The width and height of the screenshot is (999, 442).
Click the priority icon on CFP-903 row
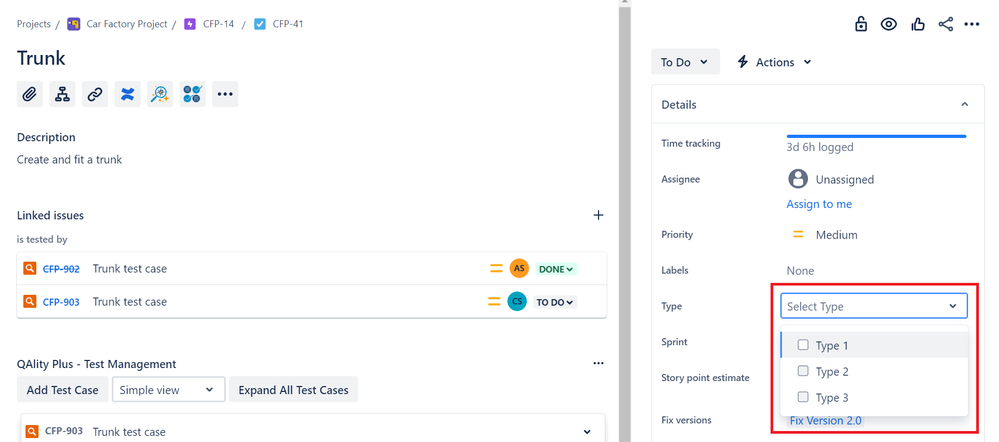click(494, 302)
